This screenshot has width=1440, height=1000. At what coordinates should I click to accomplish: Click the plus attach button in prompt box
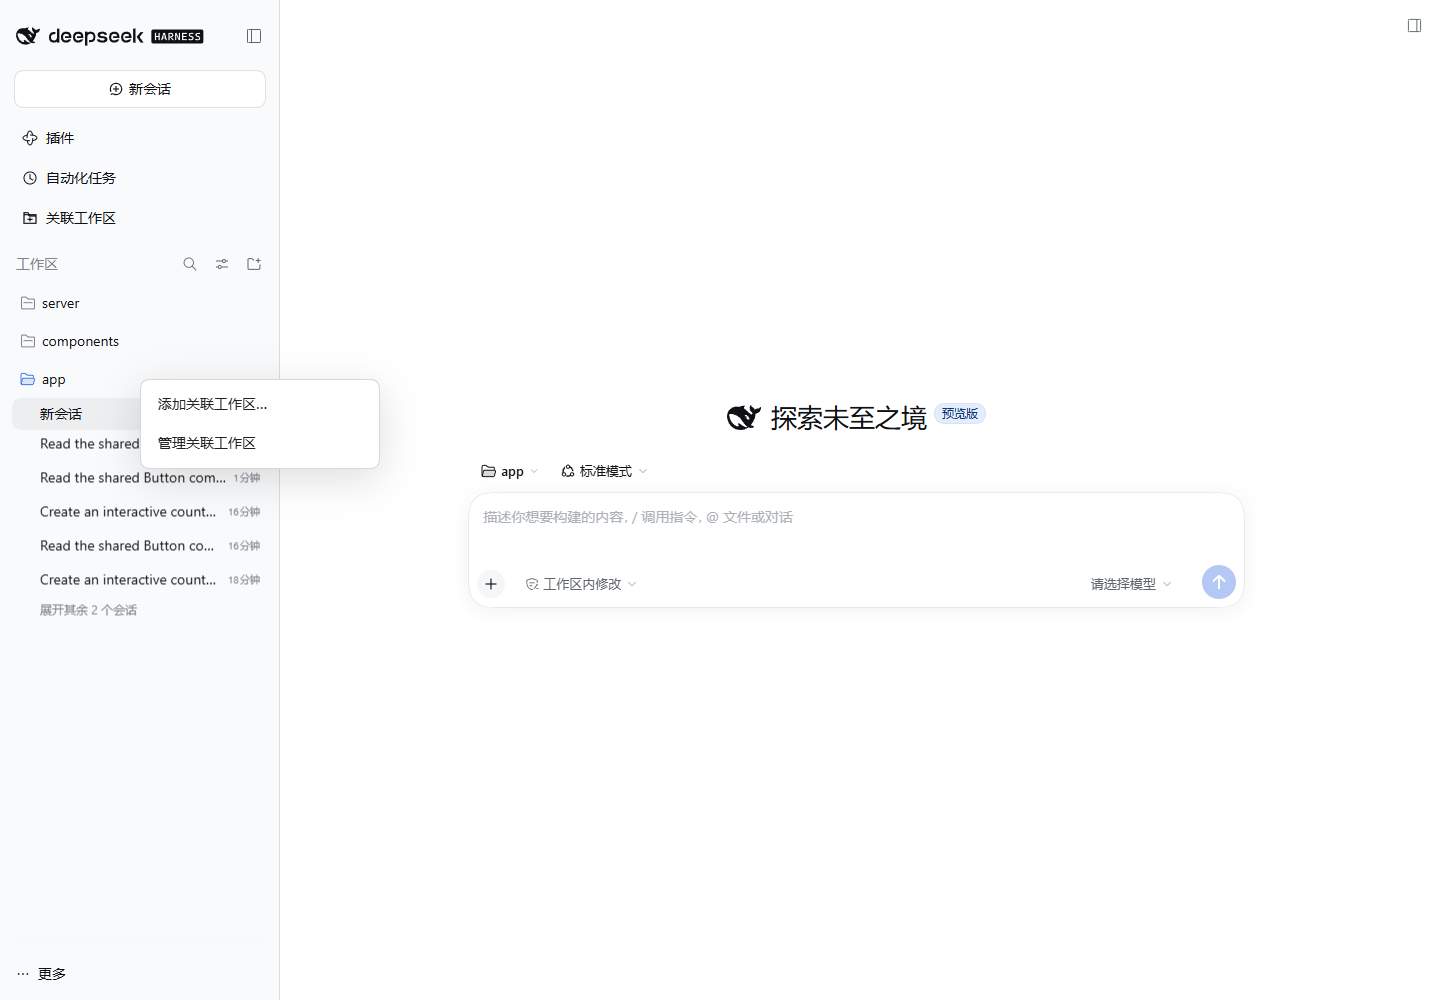pos(491,584)
